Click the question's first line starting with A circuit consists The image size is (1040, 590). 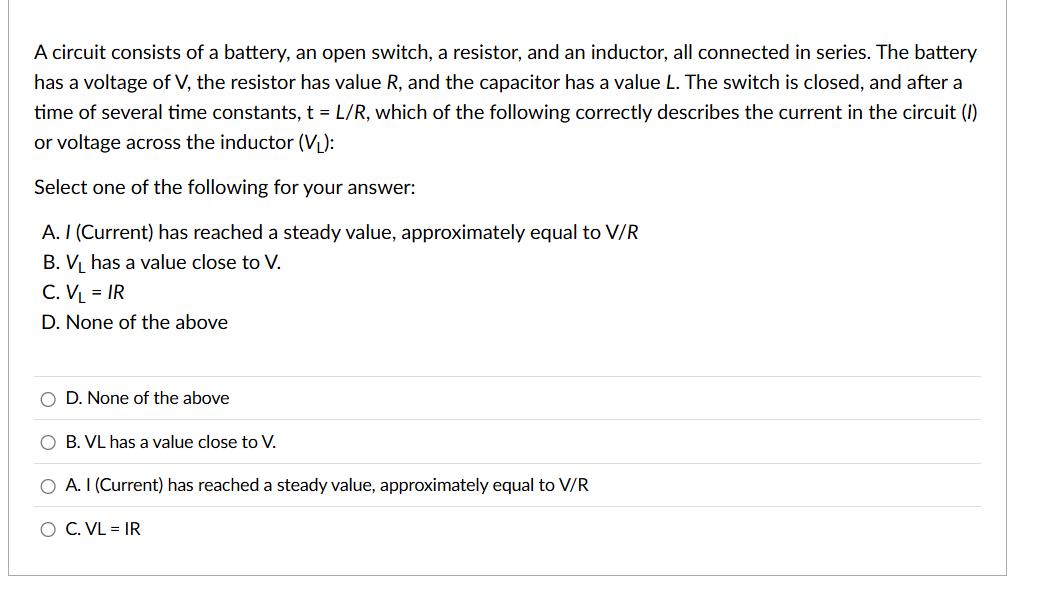(505, 53)
